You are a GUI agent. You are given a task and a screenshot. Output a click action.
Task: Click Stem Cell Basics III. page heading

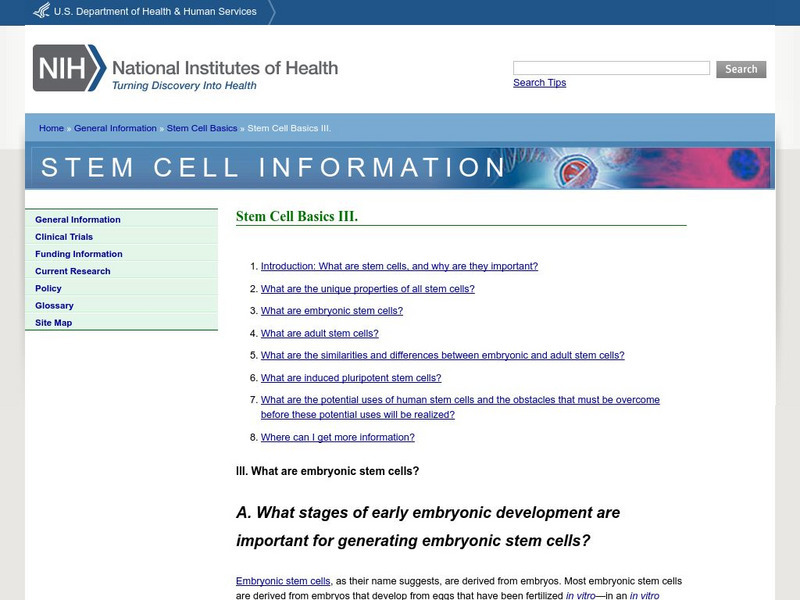tap(297, 216)
